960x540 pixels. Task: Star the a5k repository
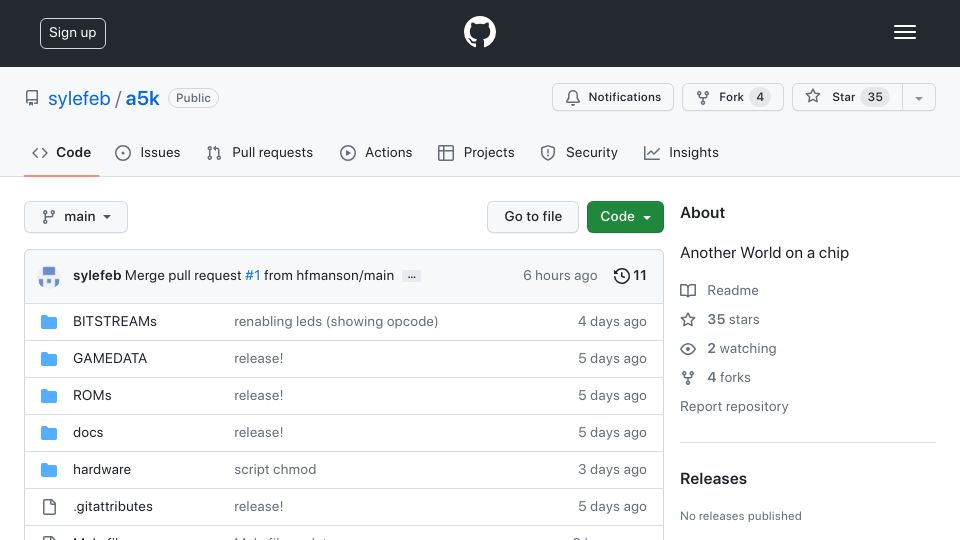[847, 97]
